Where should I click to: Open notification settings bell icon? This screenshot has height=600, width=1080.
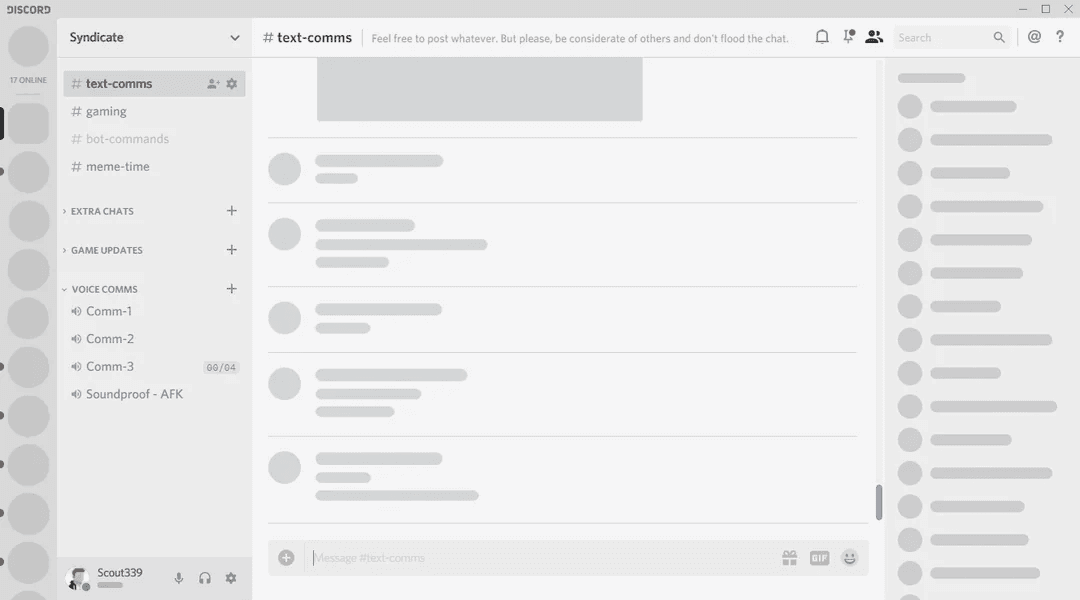[822, 37]
